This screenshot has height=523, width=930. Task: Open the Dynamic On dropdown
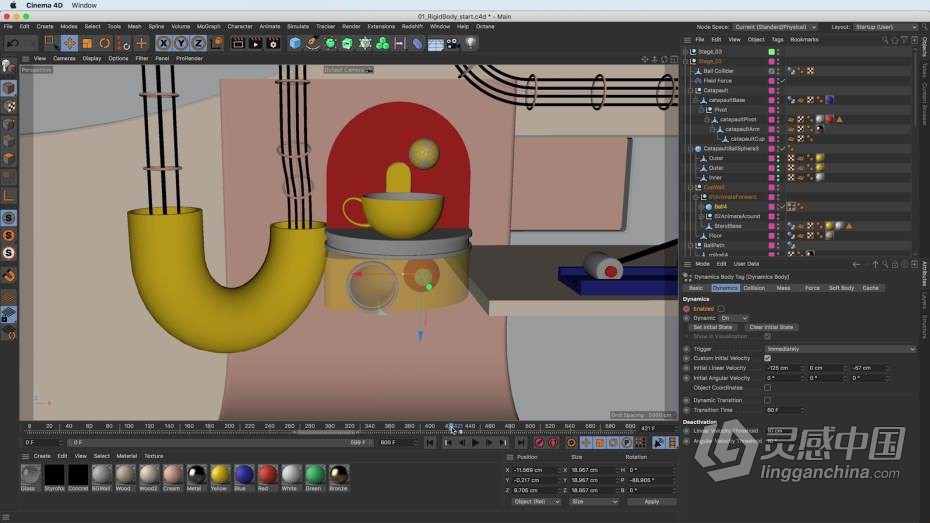tap(734, 318)
